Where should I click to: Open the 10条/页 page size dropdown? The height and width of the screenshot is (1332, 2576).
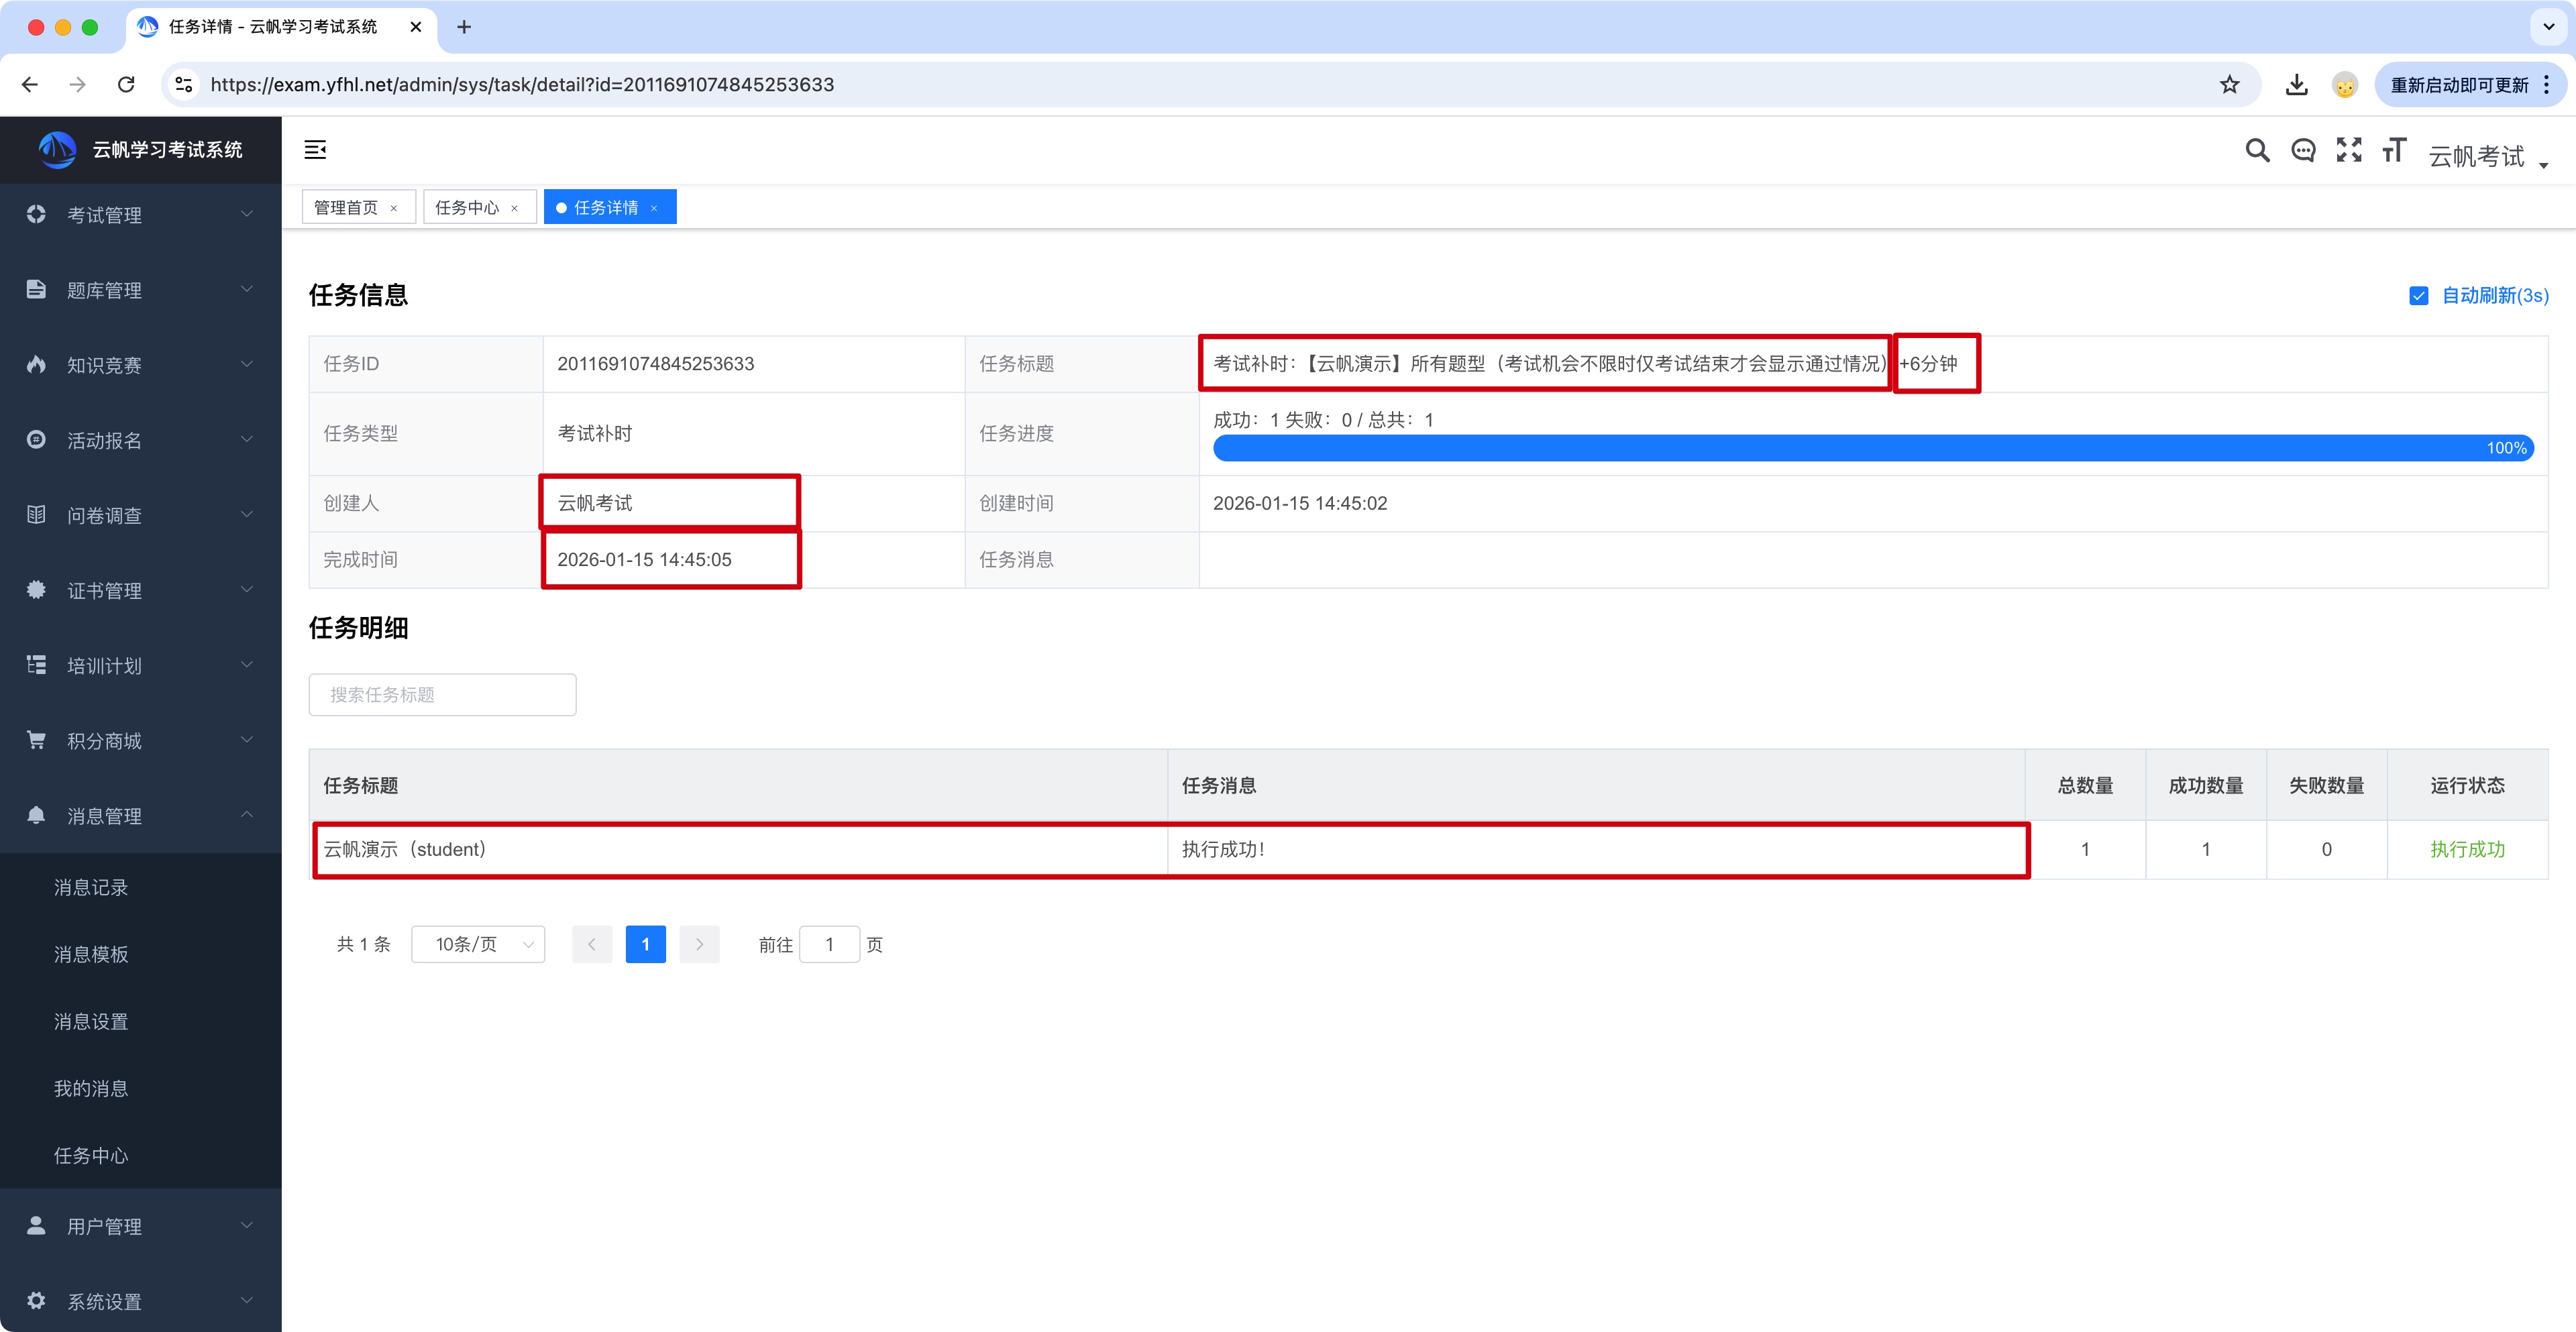478,944
